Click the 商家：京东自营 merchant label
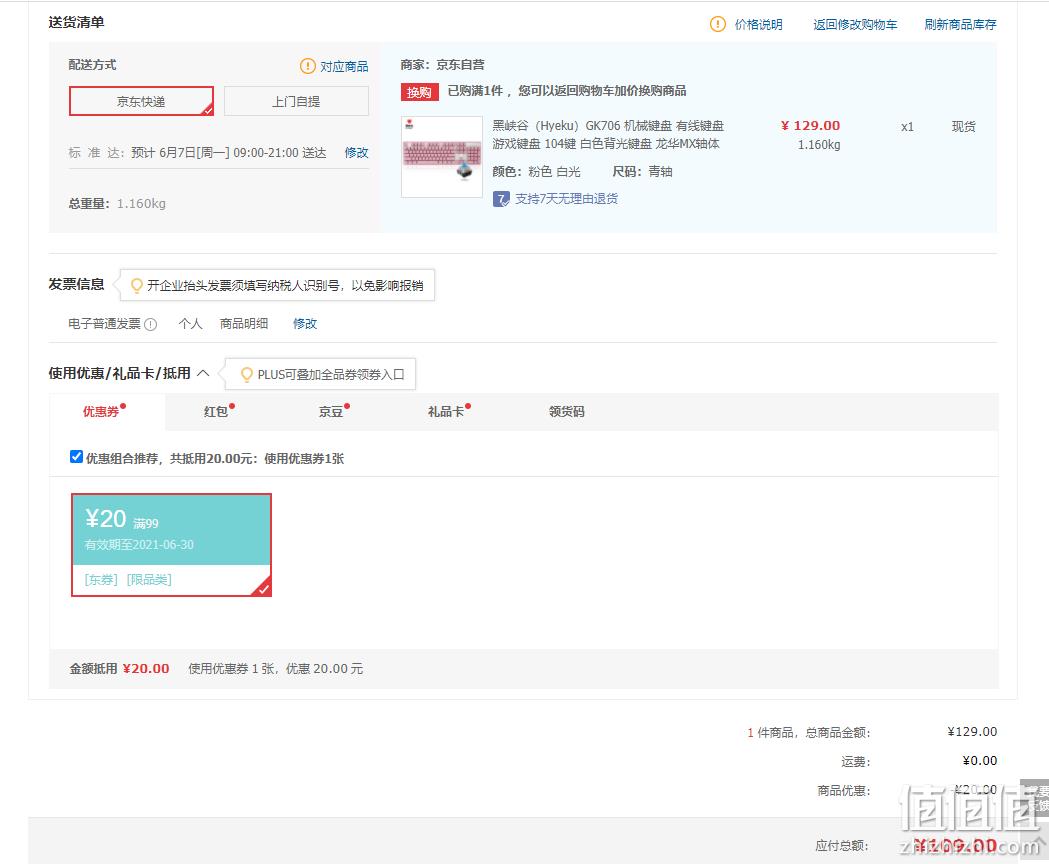 point(442,65)
